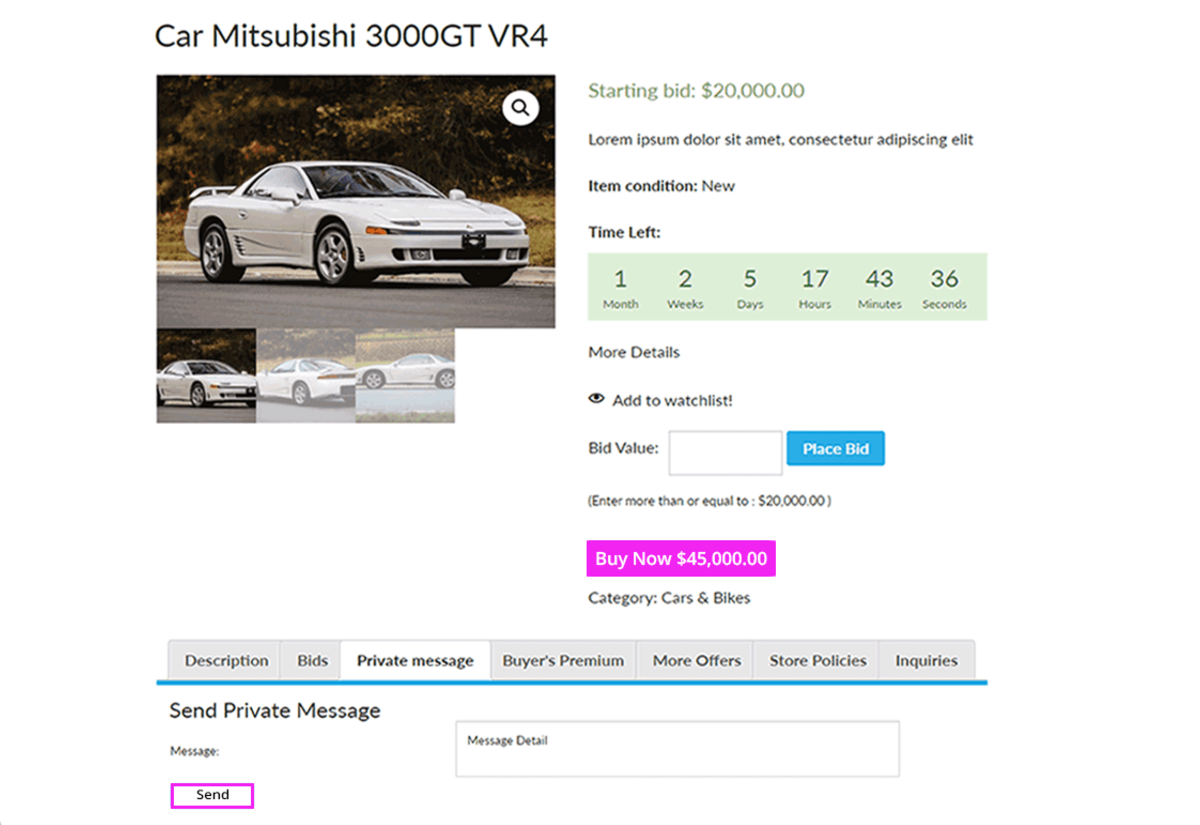Select the third side-view car thumbnail
The image size is (1200, 825).
coord(405,376)
